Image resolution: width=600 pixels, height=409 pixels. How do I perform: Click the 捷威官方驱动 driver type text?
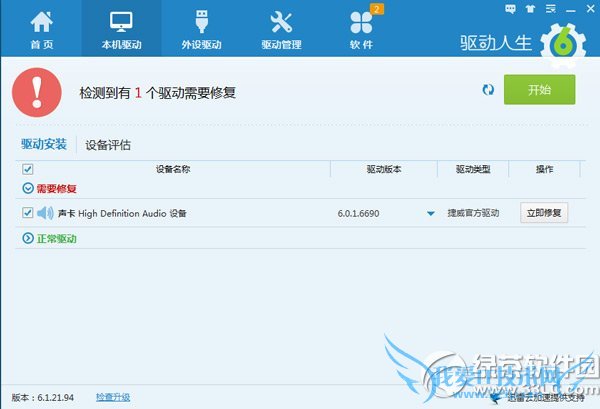click(x=473, y=213)
